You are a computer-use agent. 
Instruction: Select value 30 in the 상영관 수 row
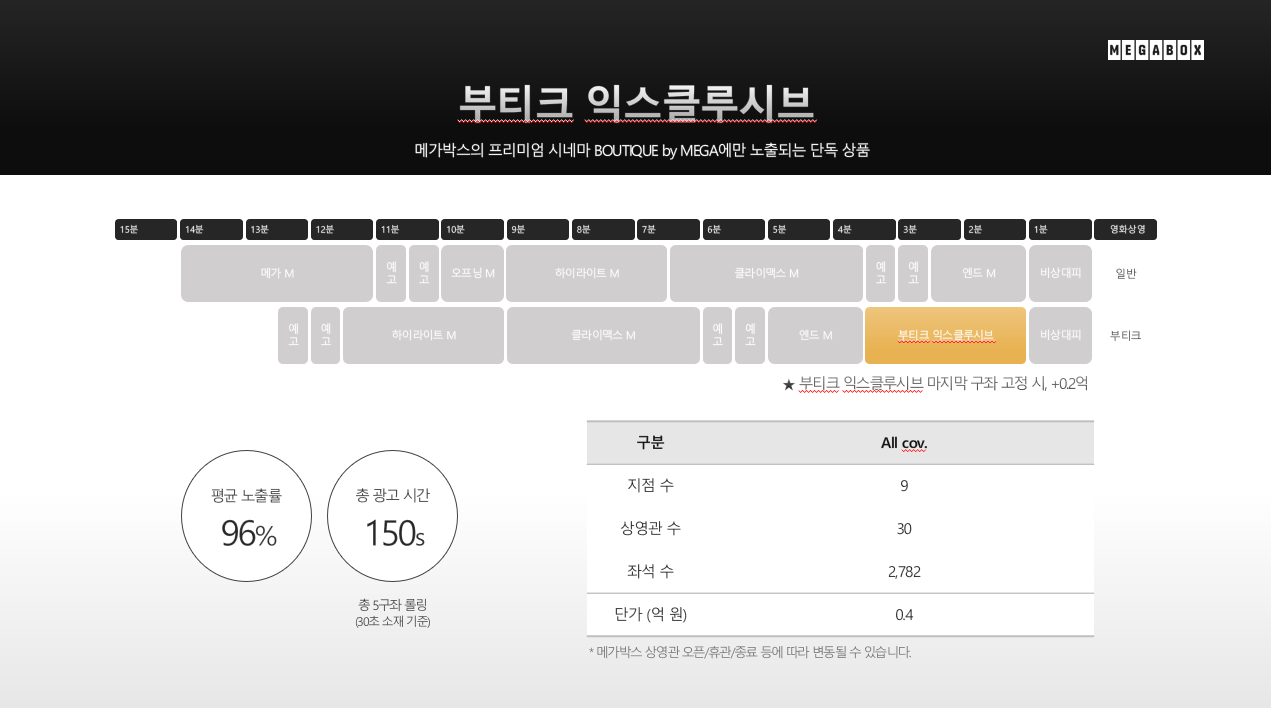pos(904,529)
